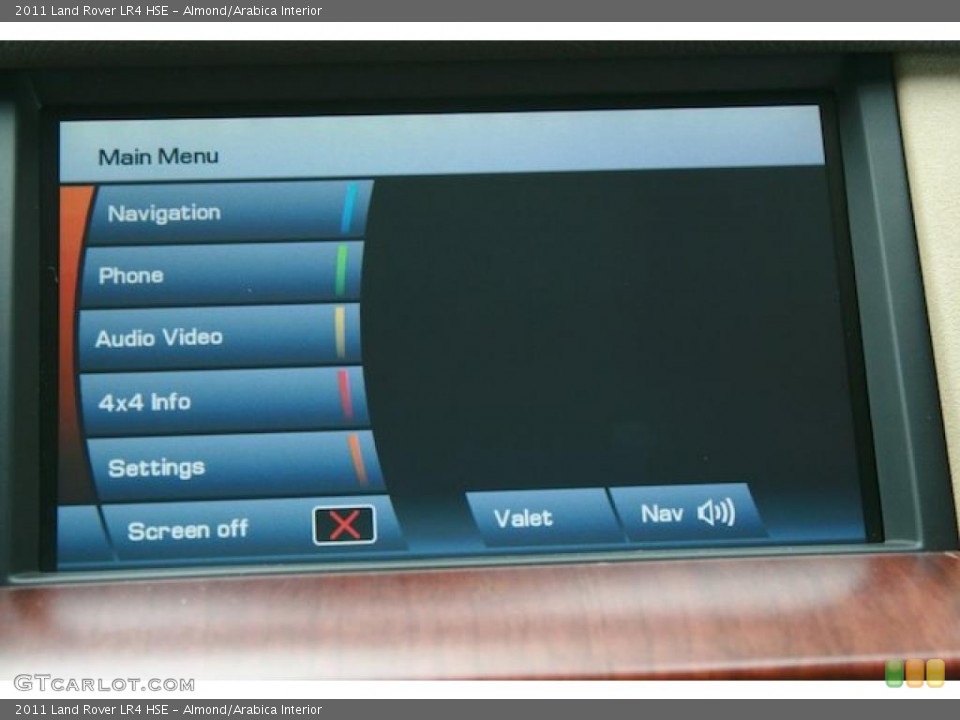960x720 pixels.
Task: Open the Navigation menu item
Action: (230, 212)
